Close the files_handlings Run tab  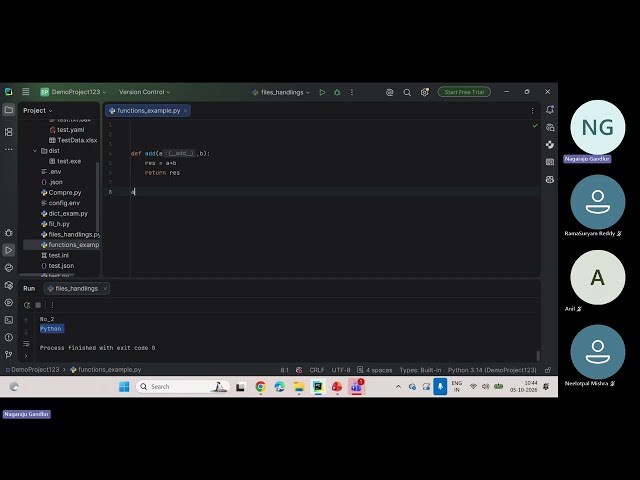point(105,289)
